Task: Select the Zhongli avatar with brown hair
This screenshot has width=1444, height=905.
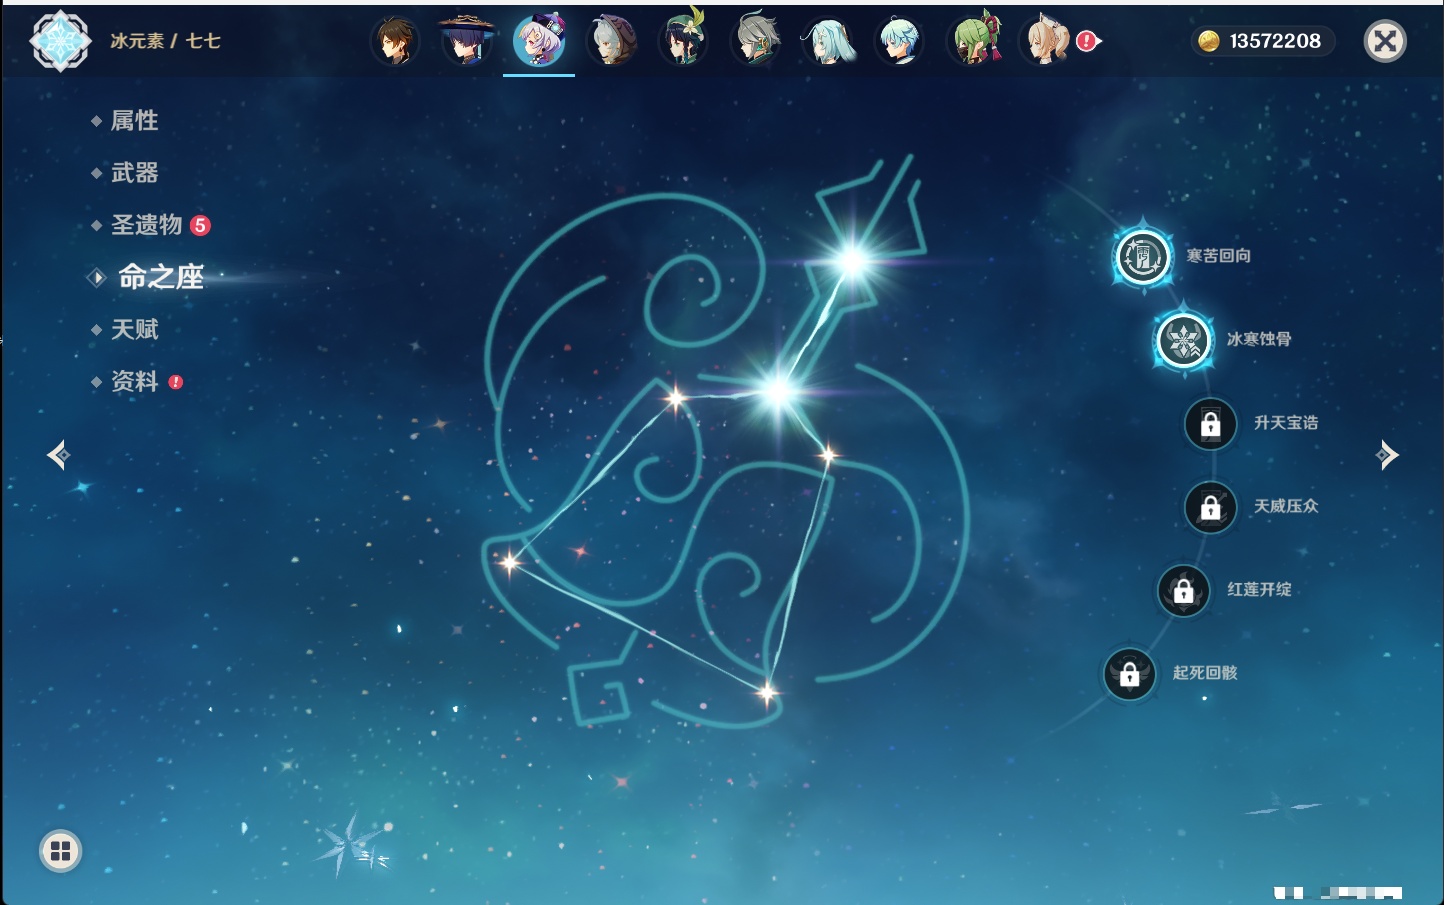Action: coord(395,41)
